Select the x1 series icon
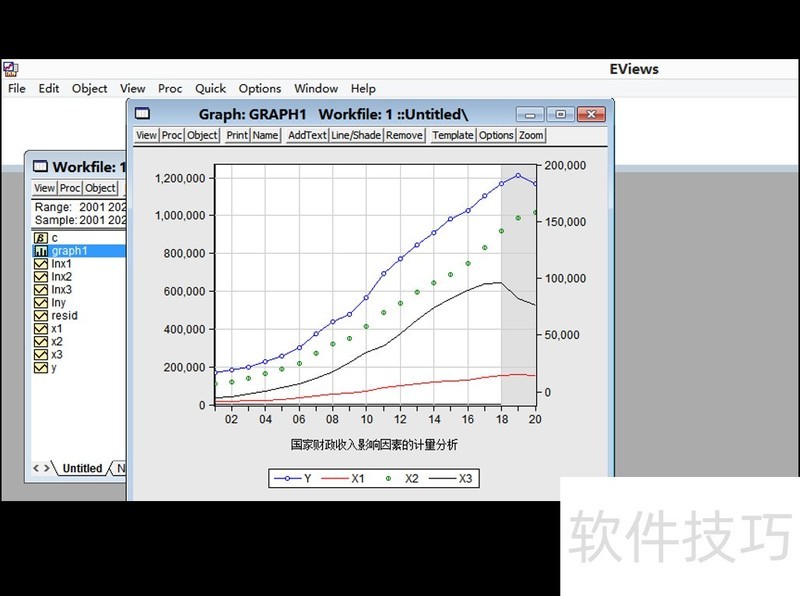The image size is (800, 596). (41, 329)
